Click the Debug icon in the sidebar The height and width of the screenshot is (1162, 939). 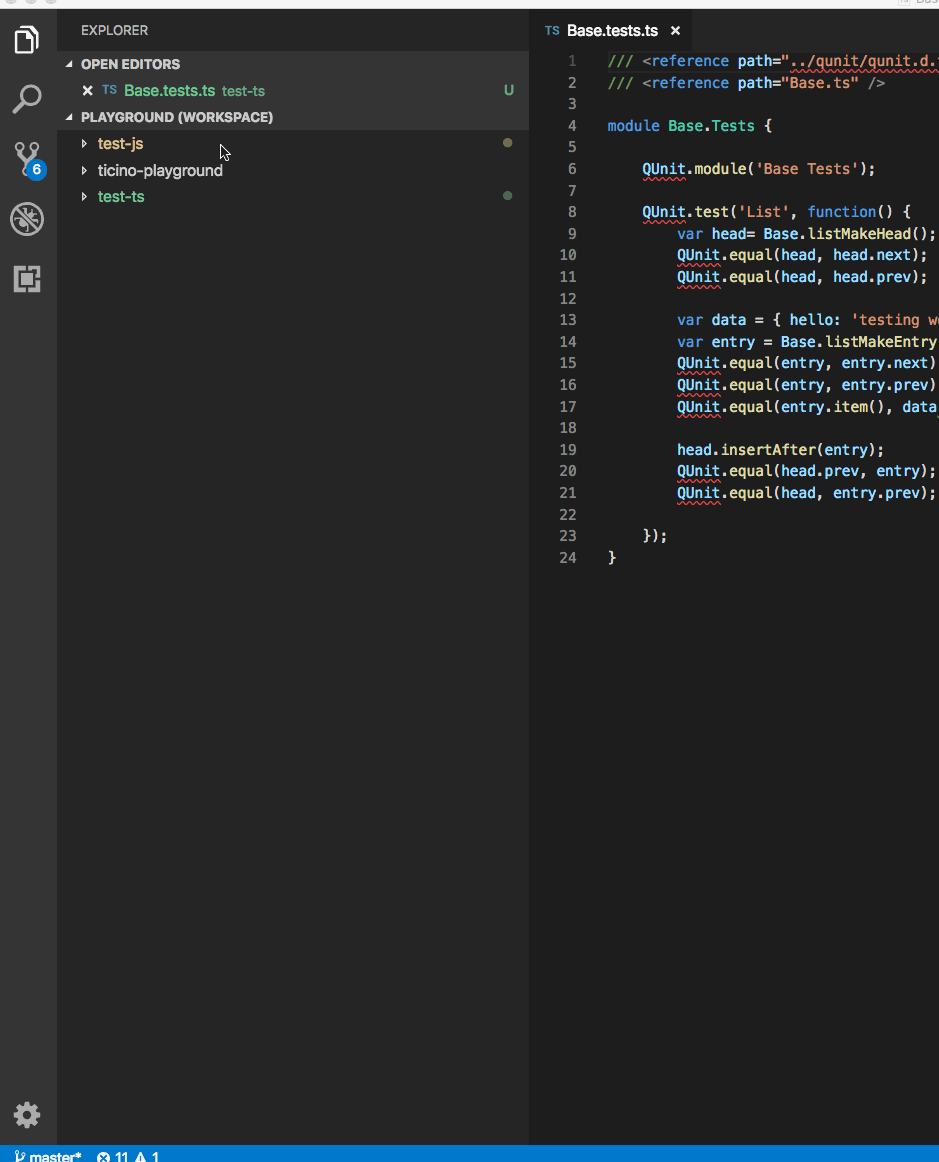26,219
